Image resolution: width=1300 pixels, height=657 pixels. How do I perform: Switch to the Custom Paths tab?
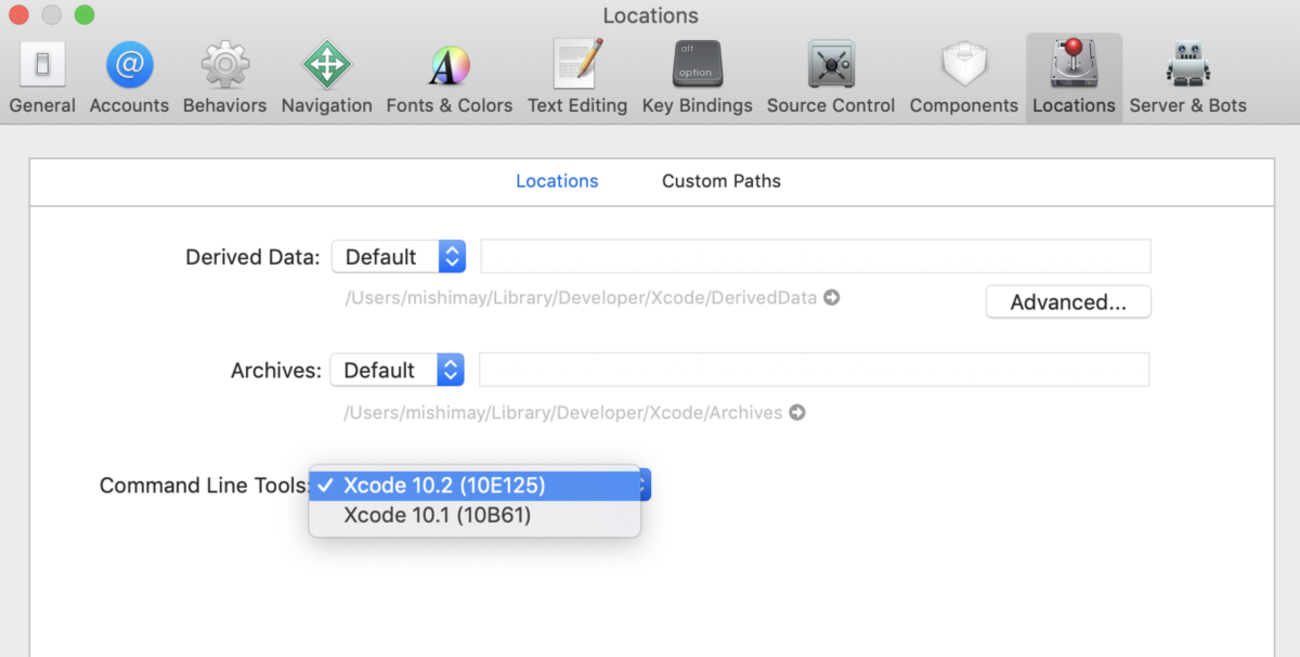(x=721, y=181)
